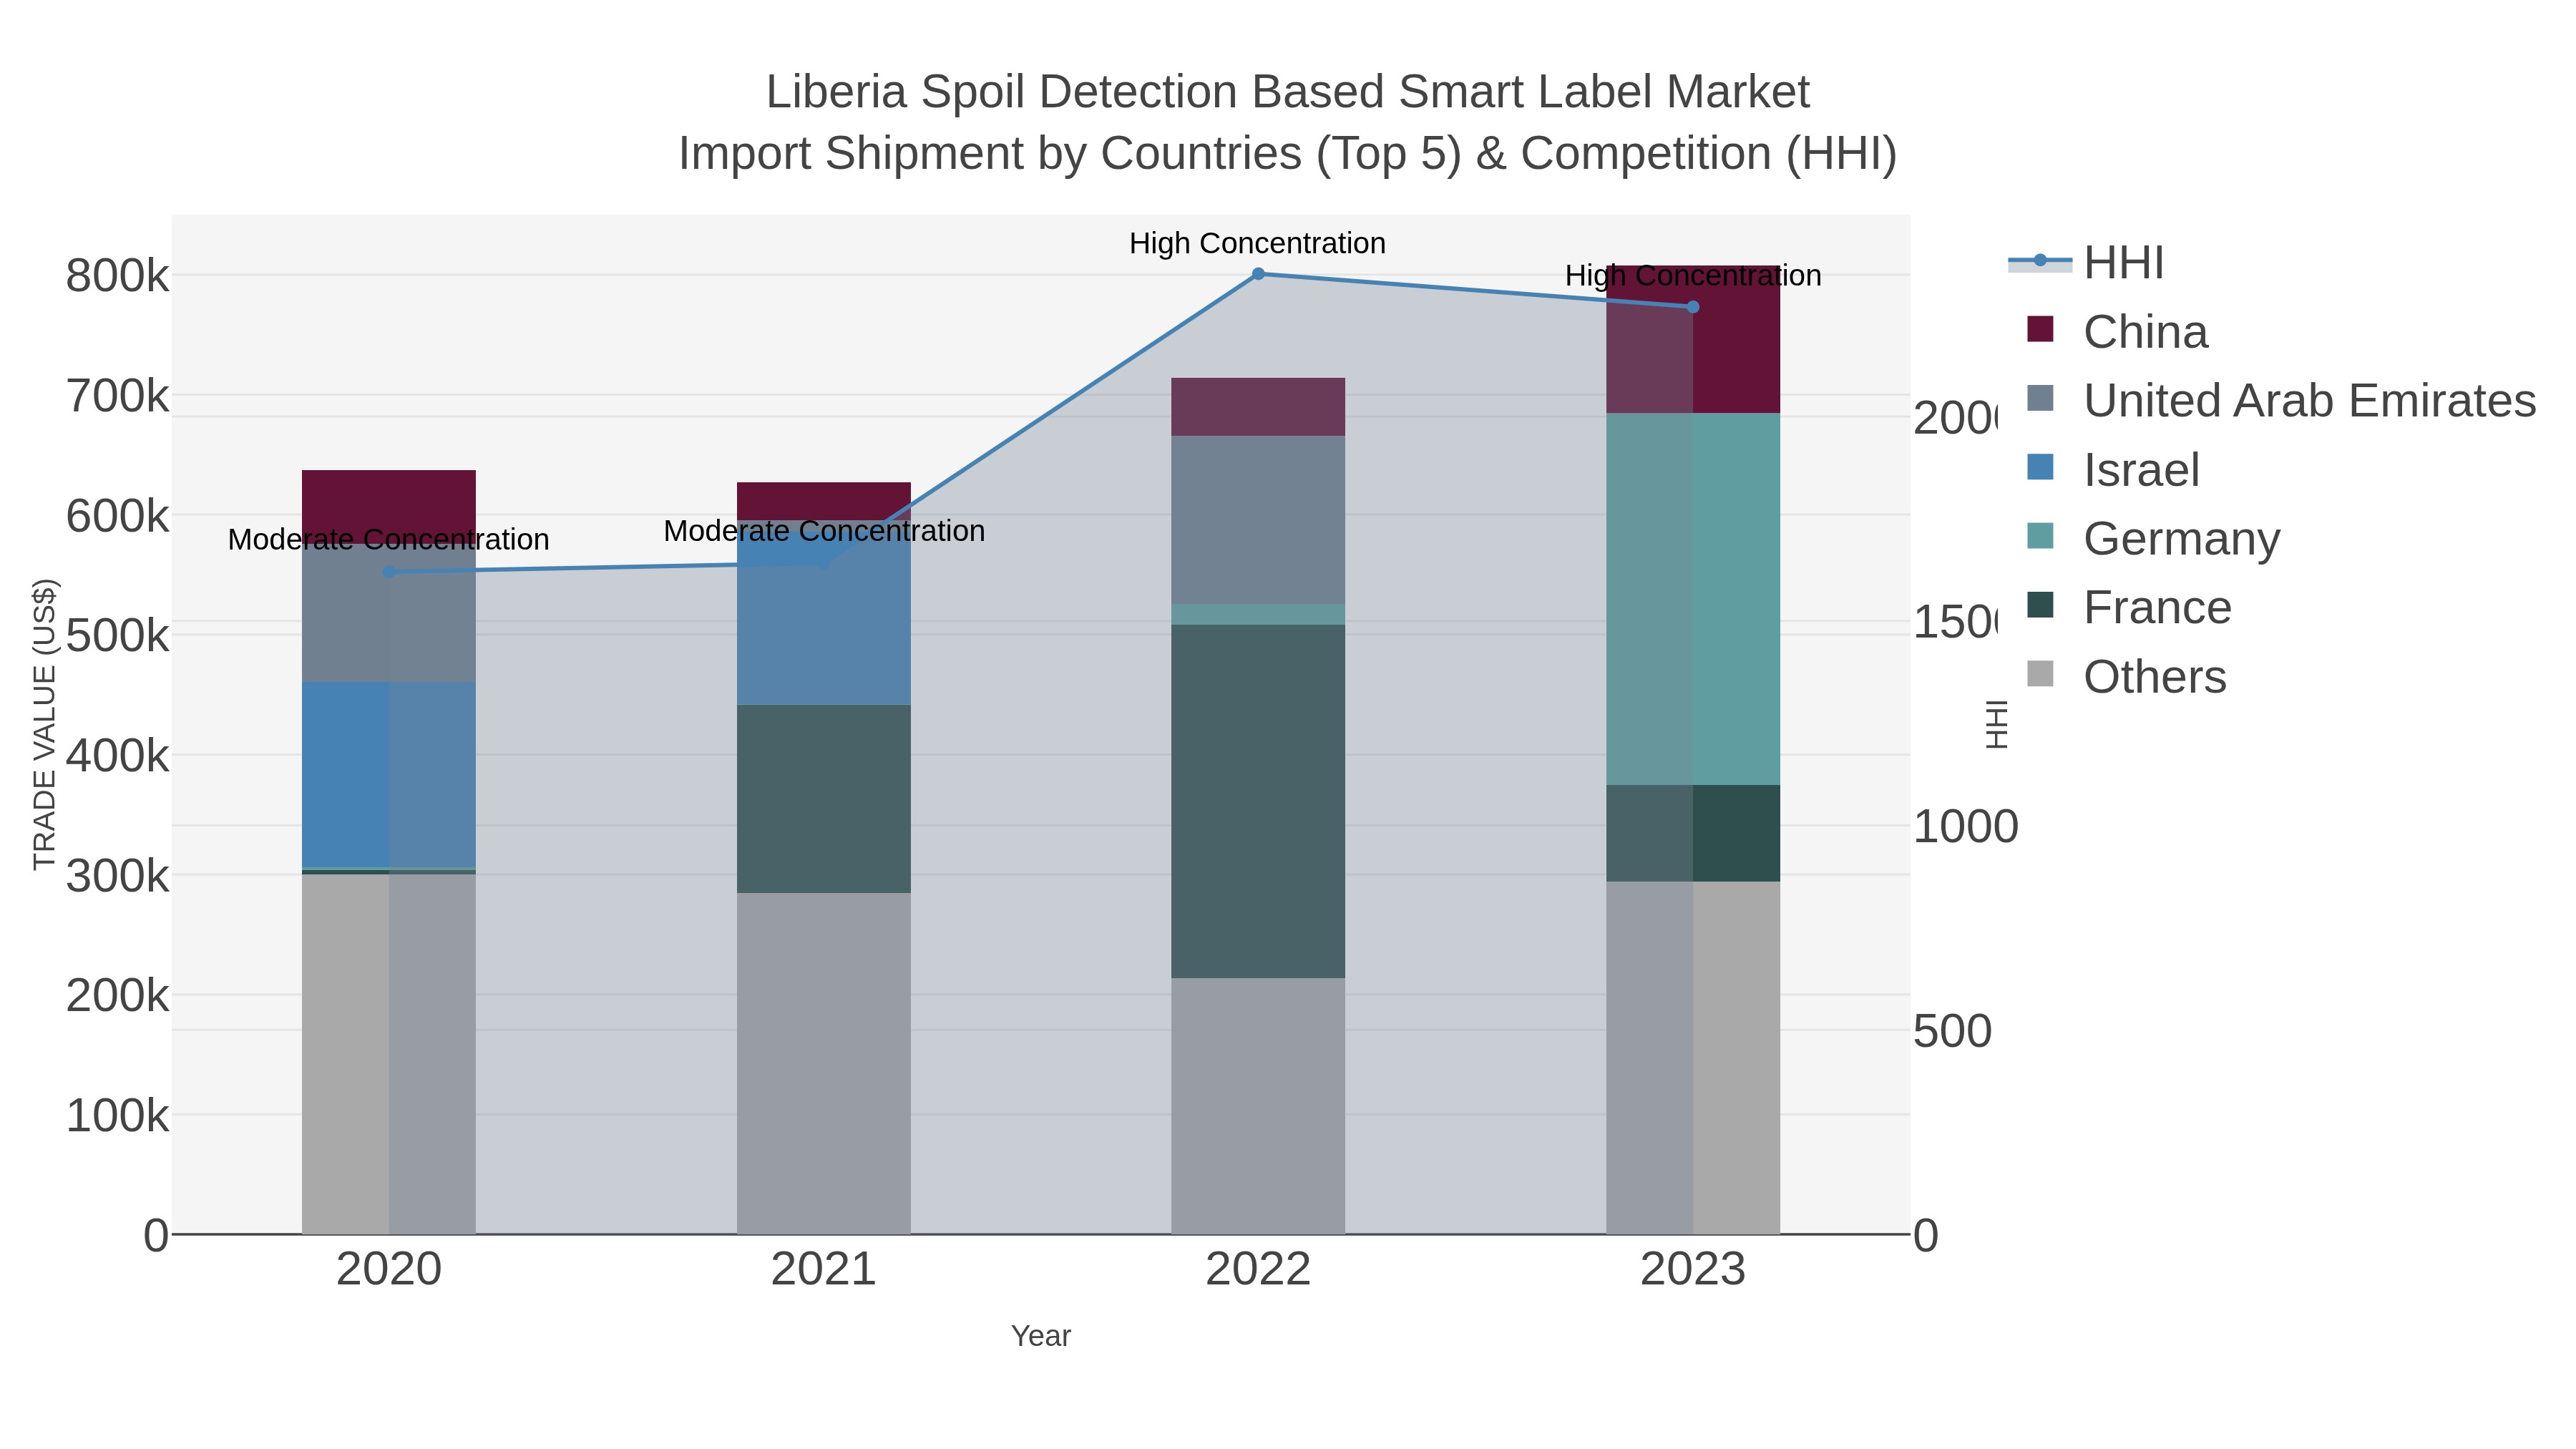Image resolution: width=2576 pixels, height=1449 pixels.
Task: Click the Others segment of the 2020 bar
Action: tap(389, 1054)
